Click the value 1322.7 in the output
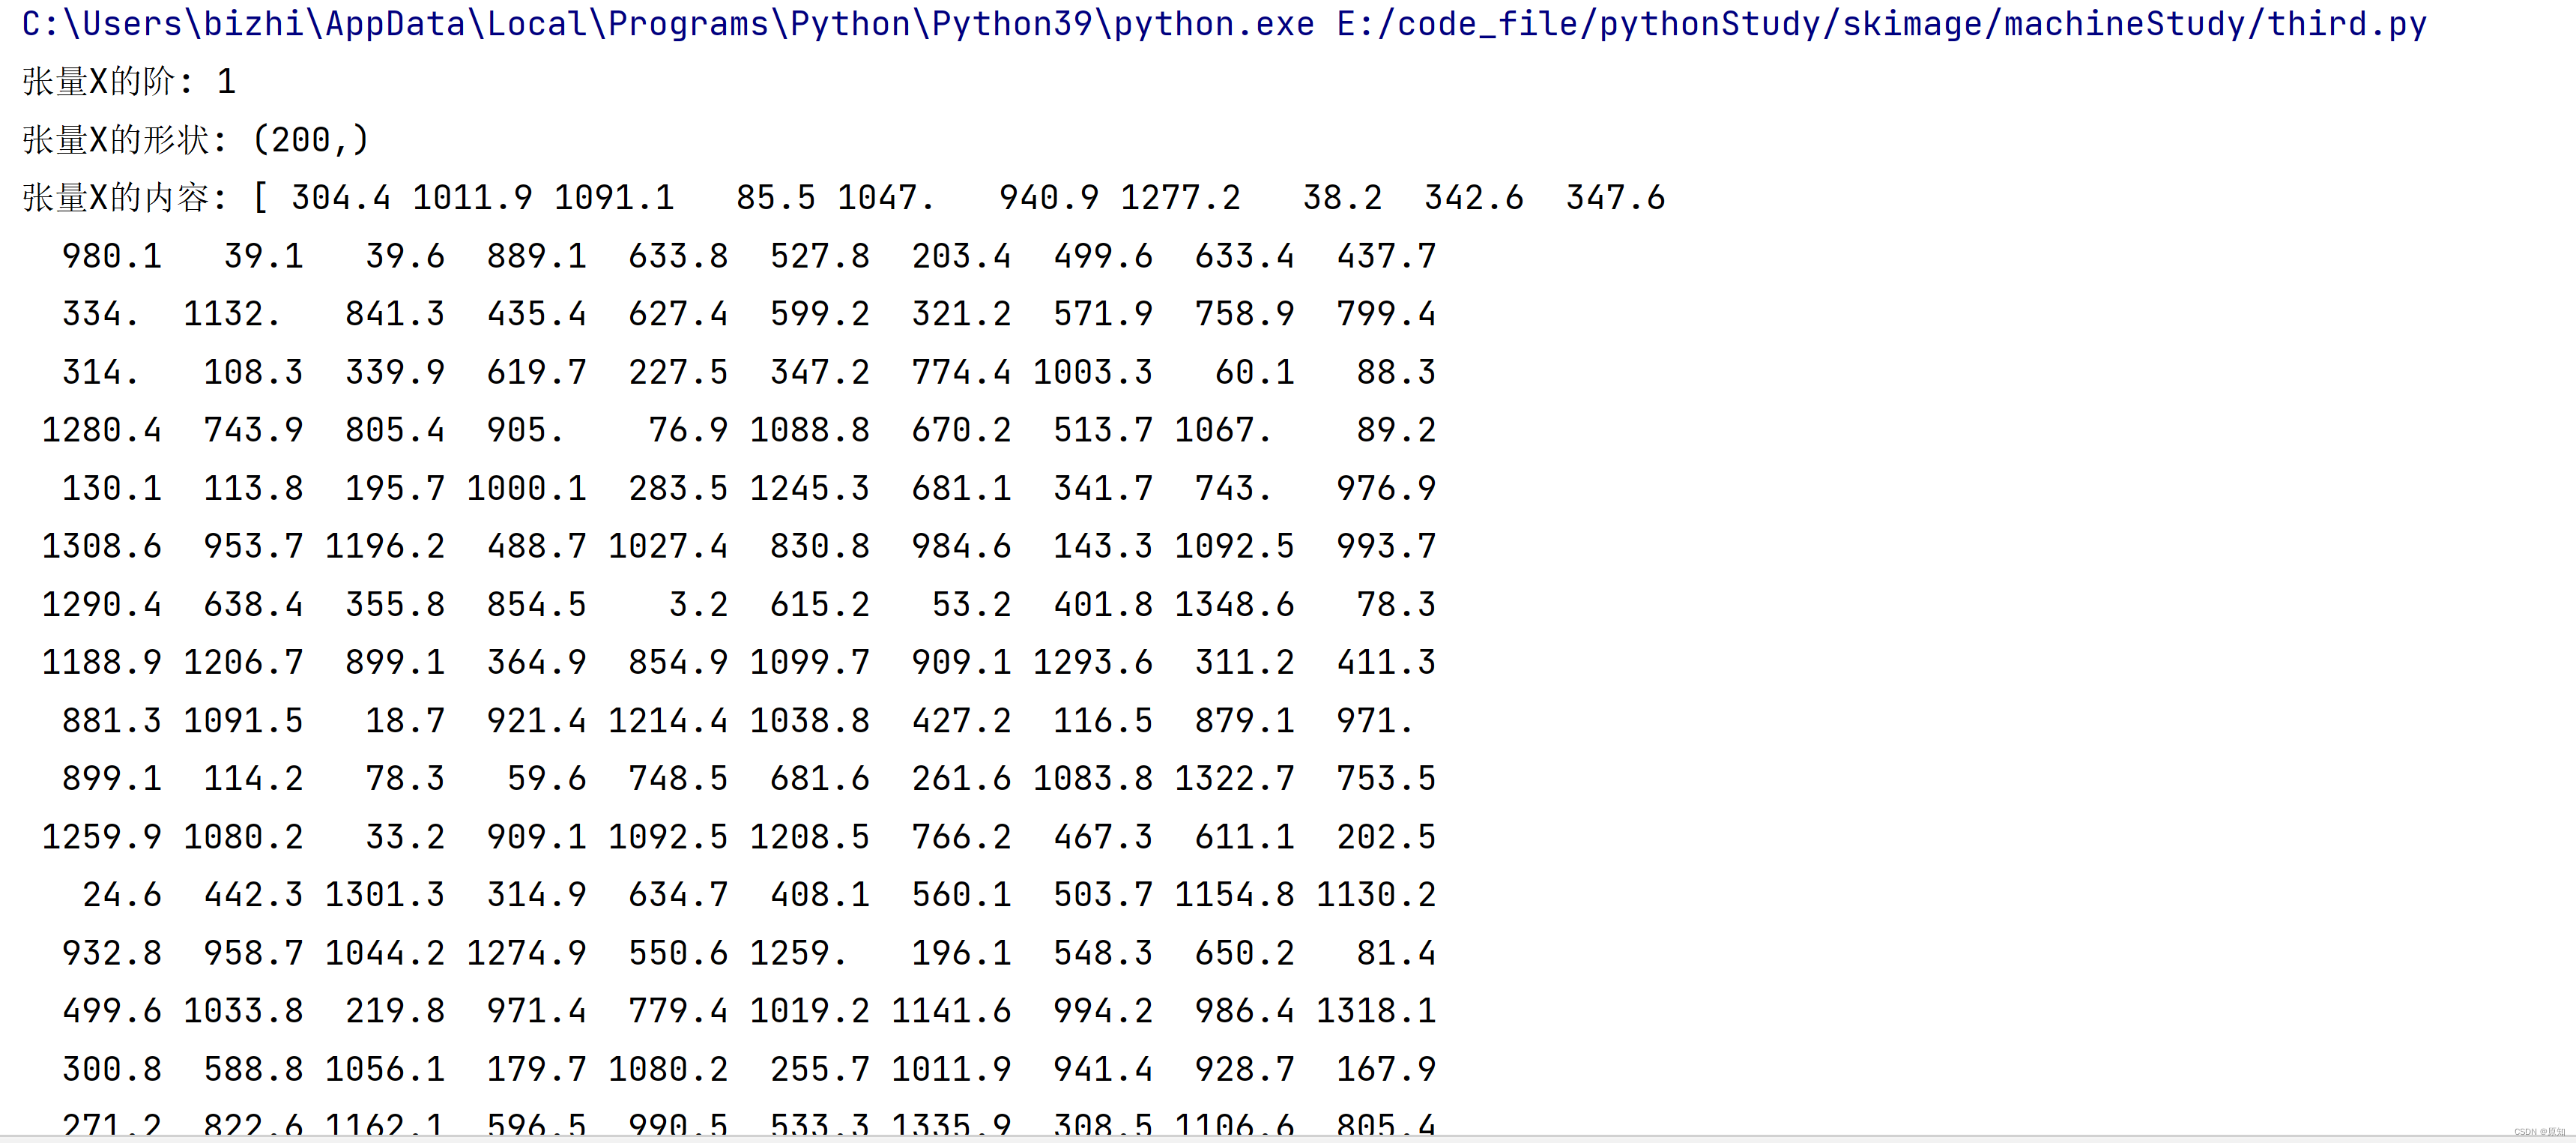This screenshot has height=1143, width=2576. pyautogui.click(x=1234, y=778)
